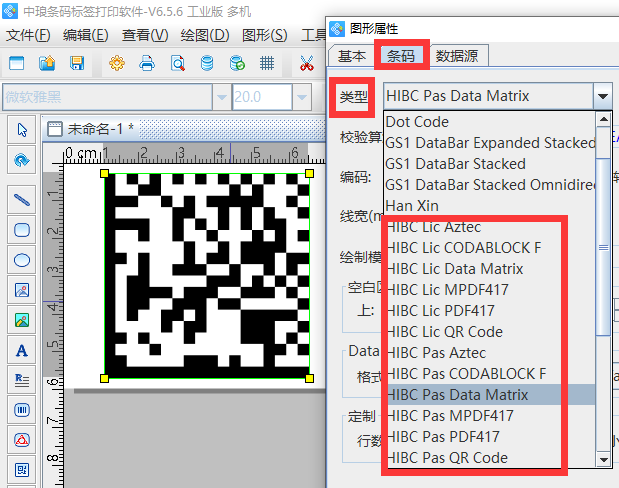The width and height of the screenshot is (619, 488).
Task: Choose HIBC Lic Aztec option
Action: point(490,227)
